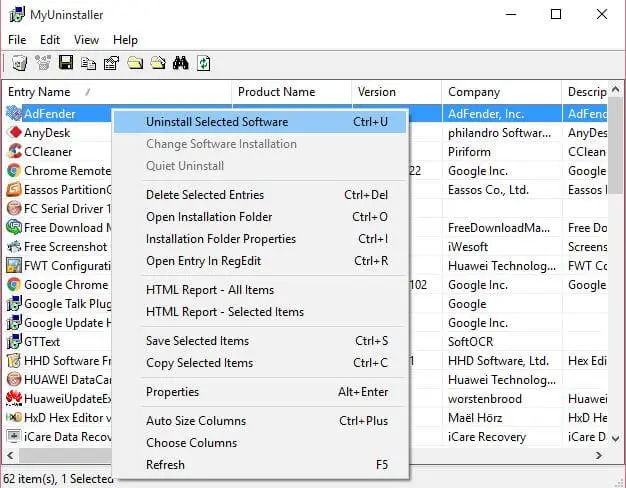Select the Google Update Helper entry

(x=67, y=323)
